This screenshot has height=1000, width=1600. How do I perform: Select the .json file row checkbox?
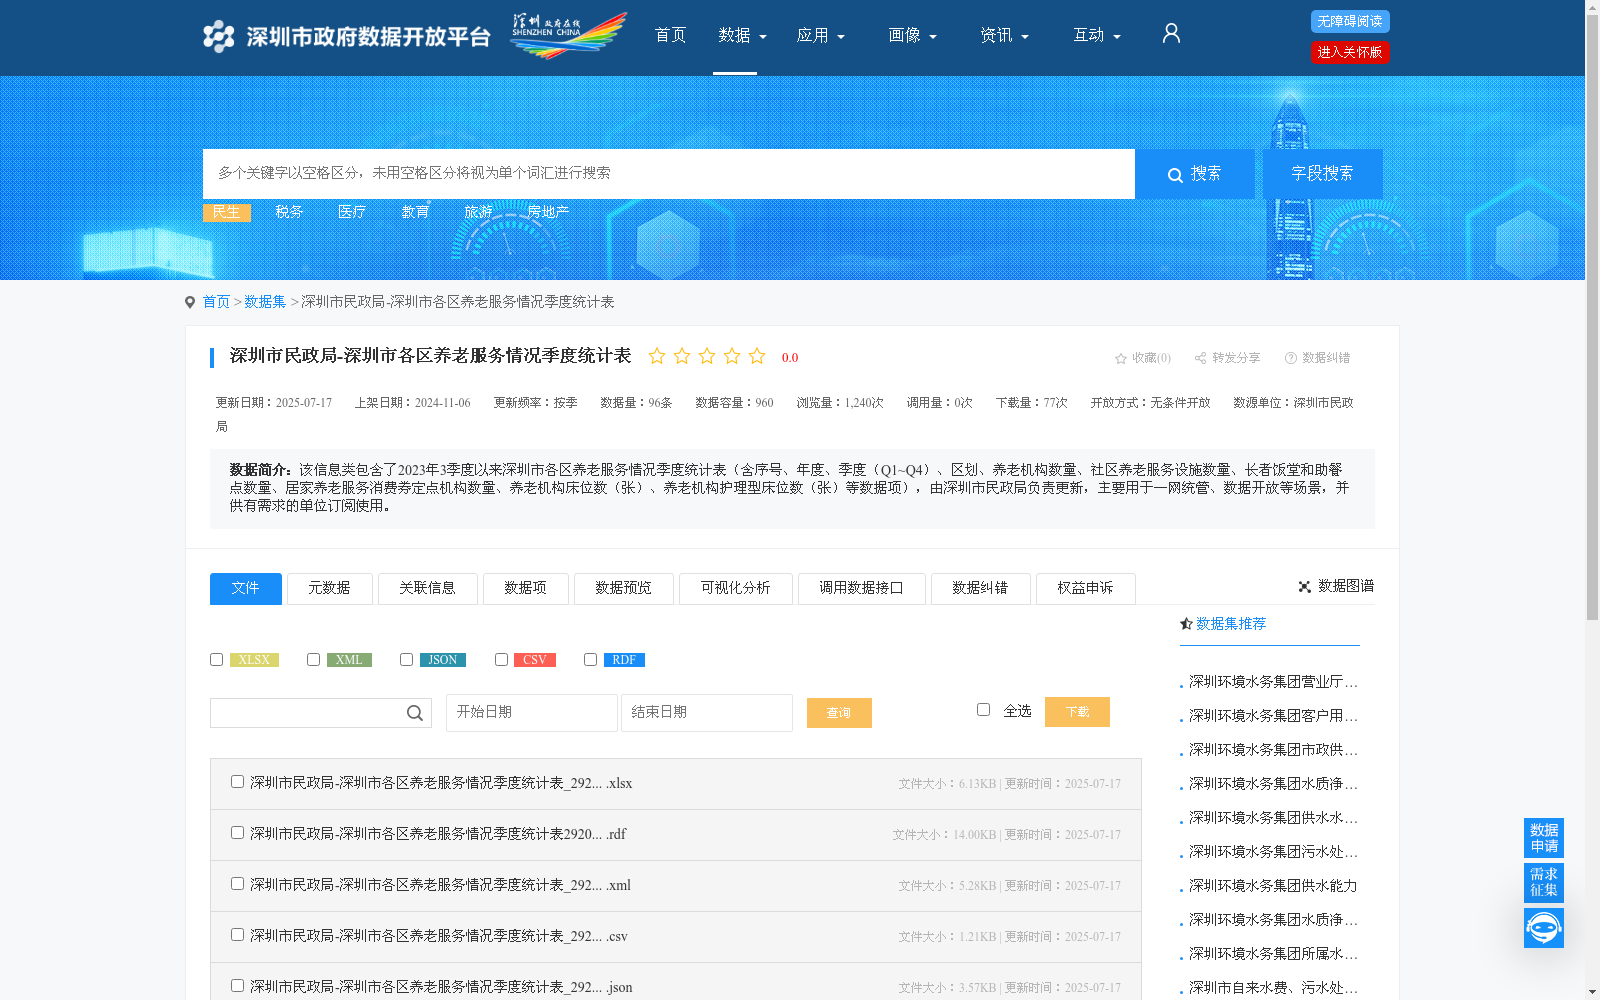pyautogui.click(x=237, y=986)
